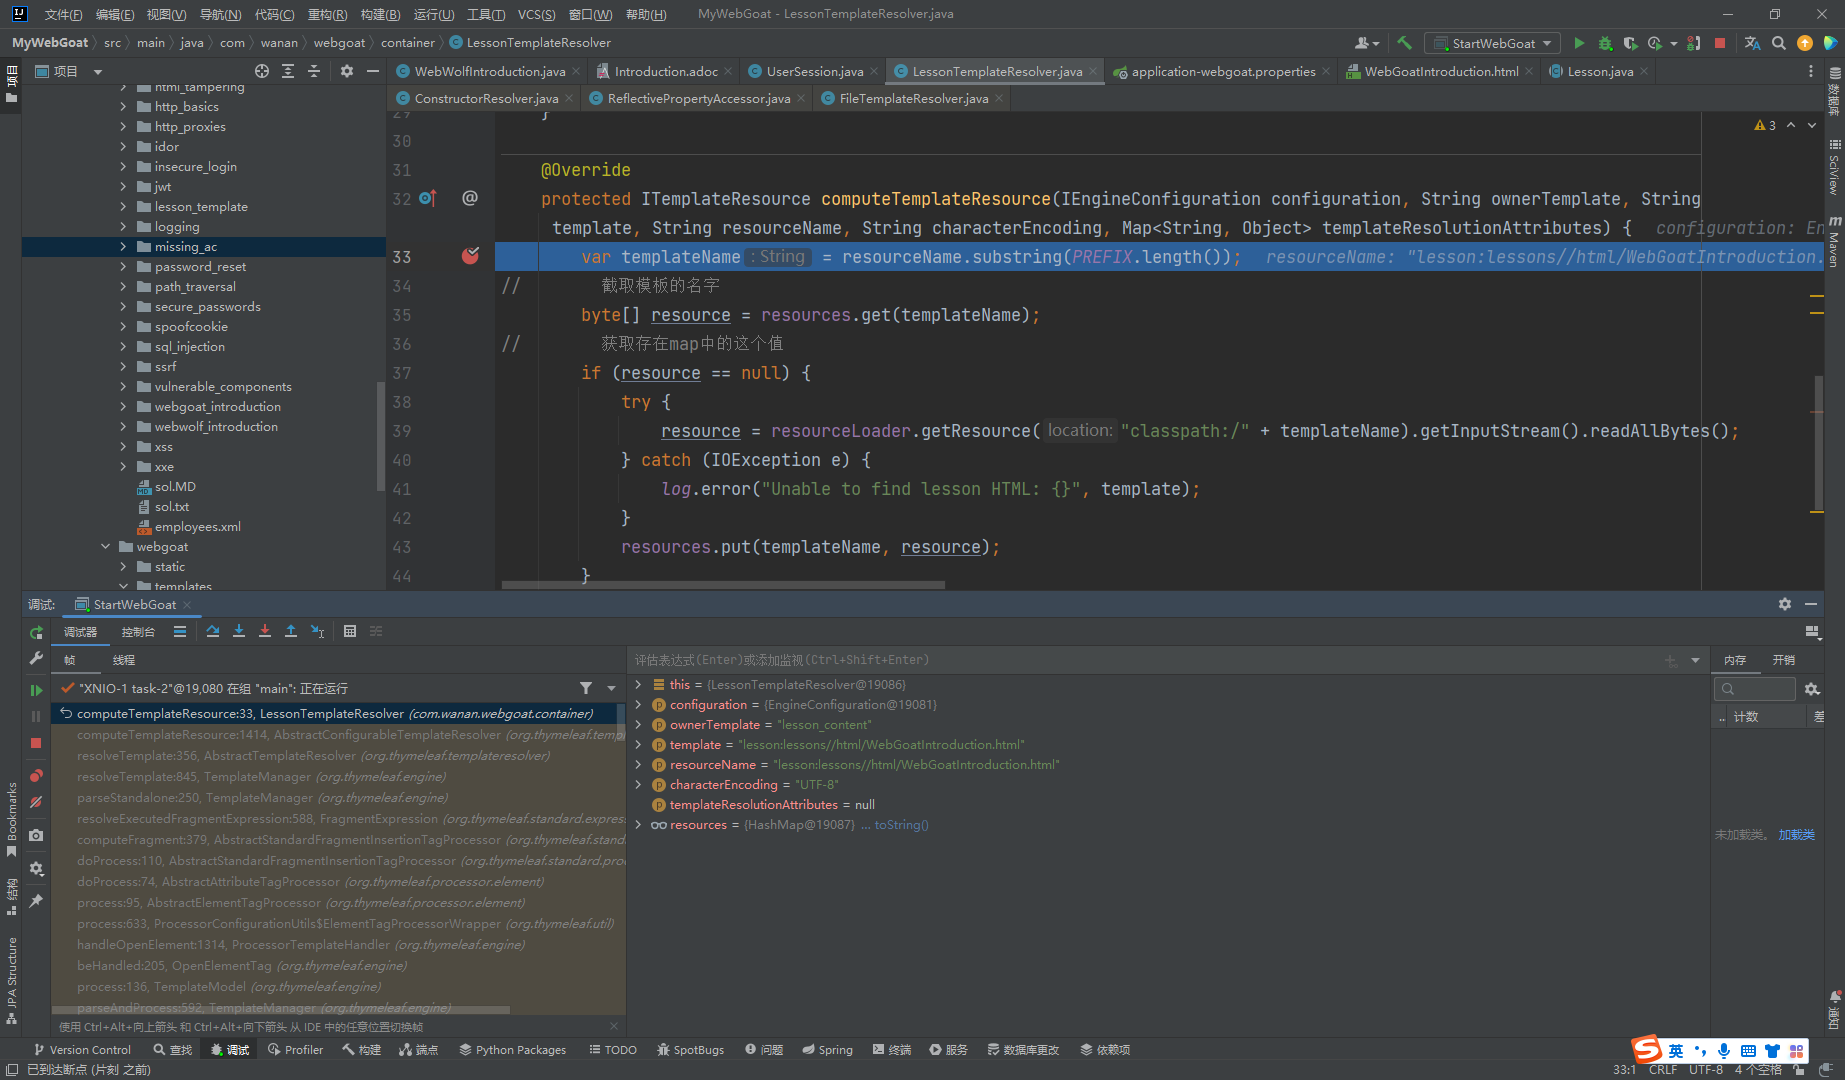Click the Debug panel settings gear
Viewport: 1845px width, 1080px height.
click(1785, 604)
